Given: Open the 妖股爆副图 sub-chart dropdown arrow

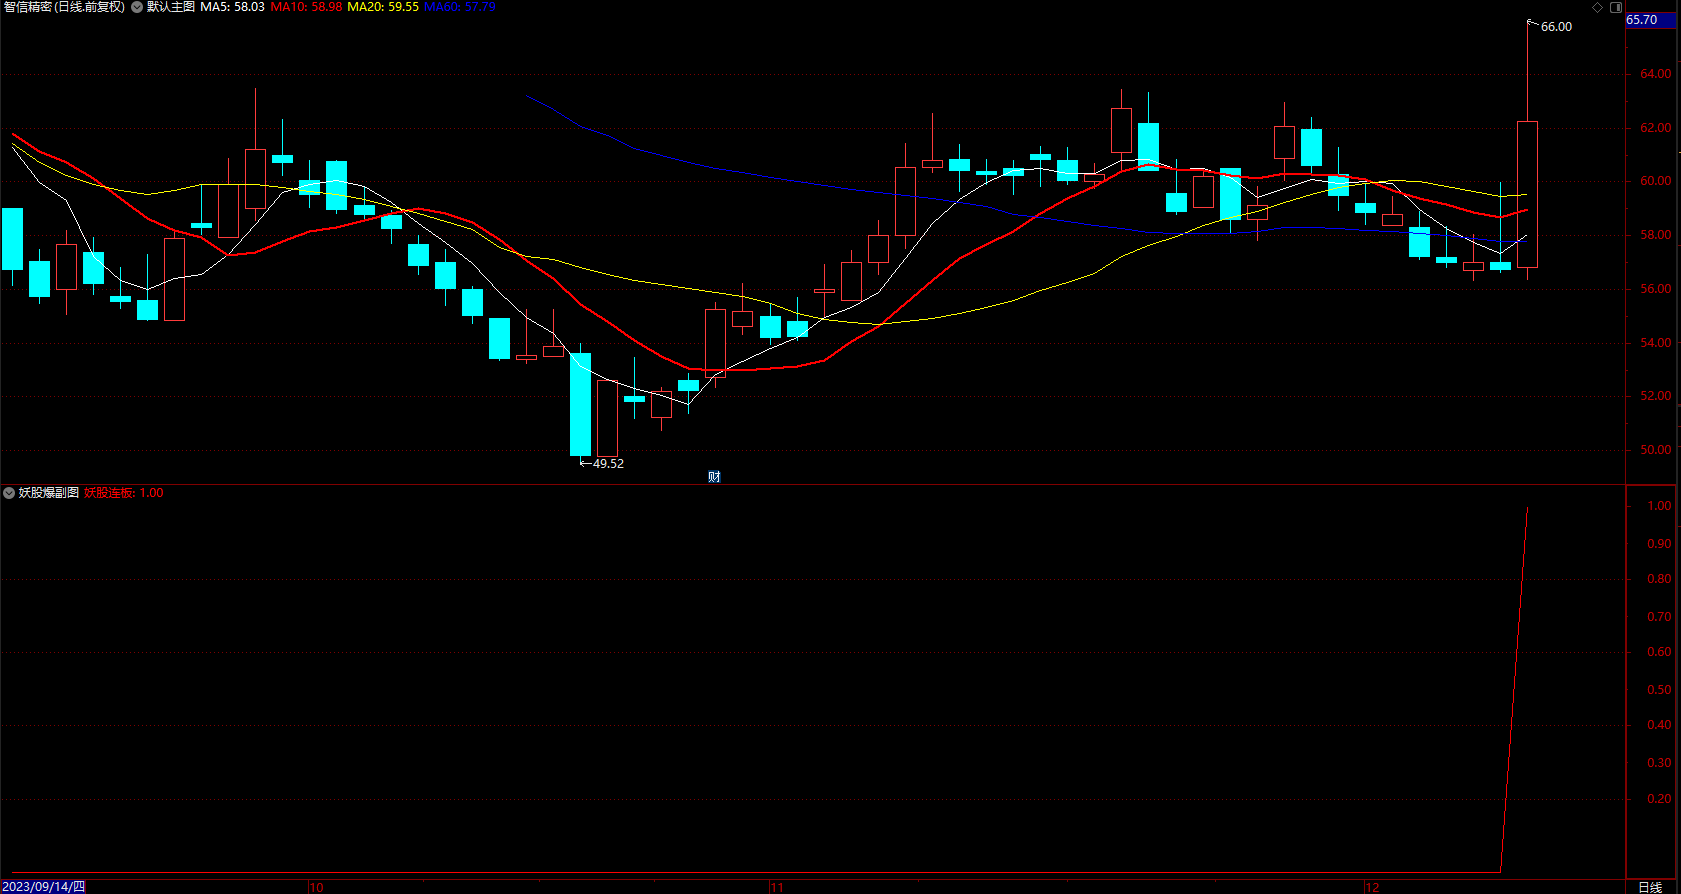Looking at the screenshot, I should click(9, 493).
